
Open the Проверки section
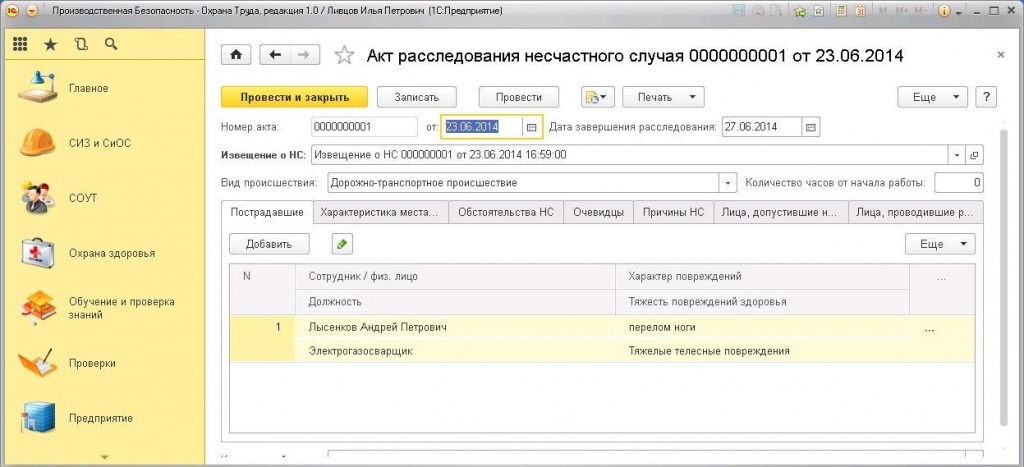tap(92, 363)
